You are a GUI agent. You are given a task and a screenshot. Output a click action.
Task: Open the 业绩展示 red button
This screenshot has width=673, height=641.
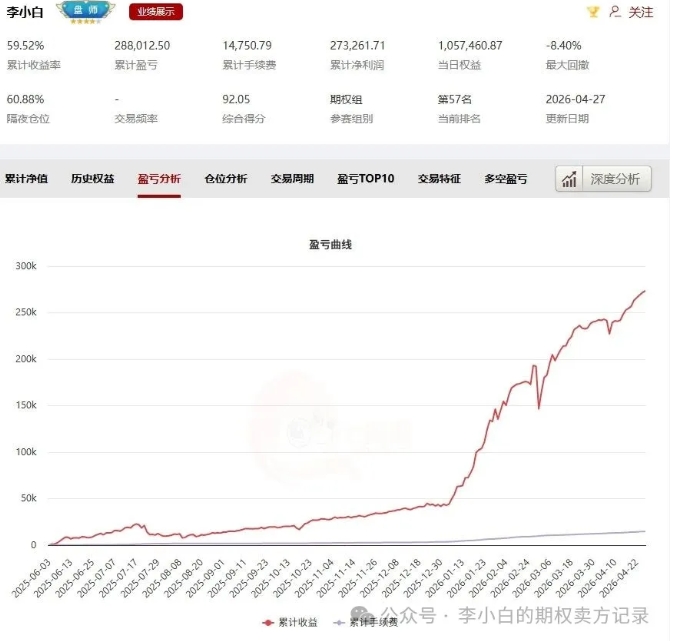tap(156, 12)
